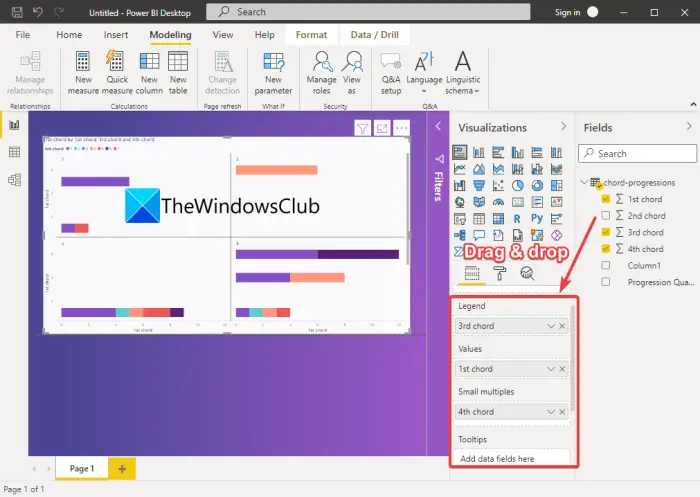The width and height of the screenshot is (700, 497).
Task: Remove 3rd chord from Legend
Action: tap(562, 326)
